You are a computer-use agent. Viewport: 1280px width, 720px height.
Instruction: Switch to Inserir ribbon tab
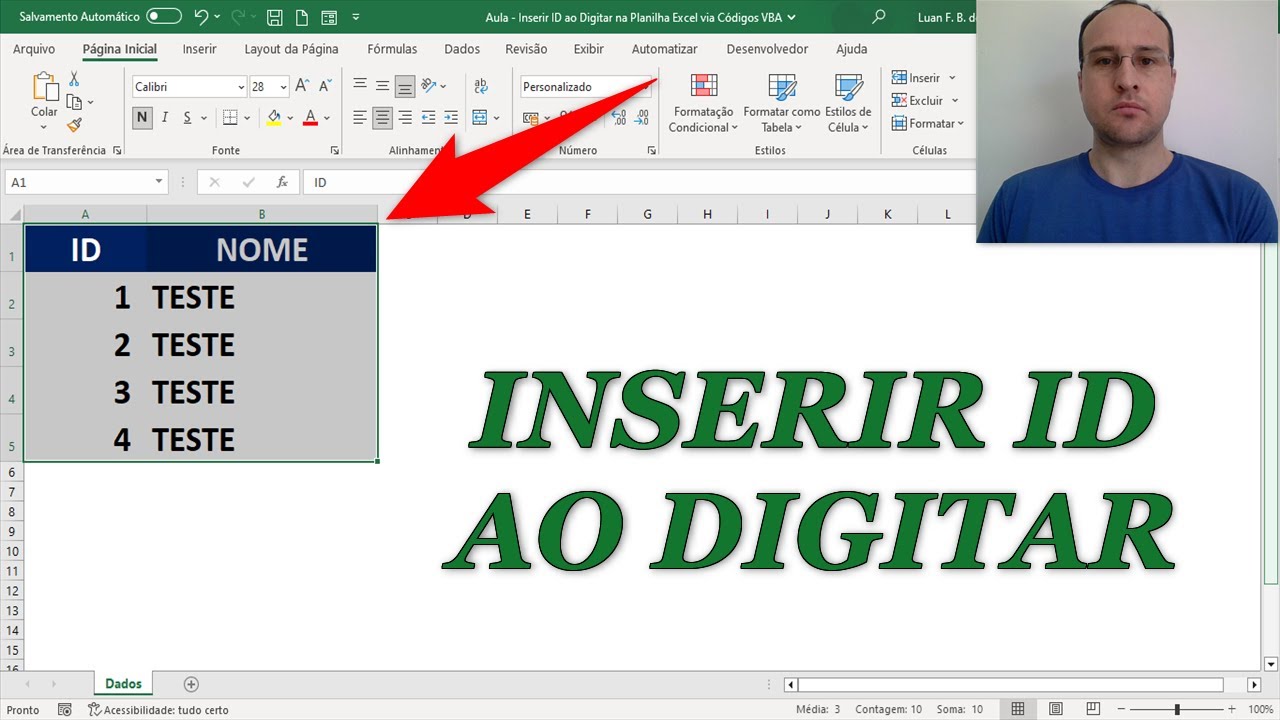pyautogui.click(x=200, y=49)
